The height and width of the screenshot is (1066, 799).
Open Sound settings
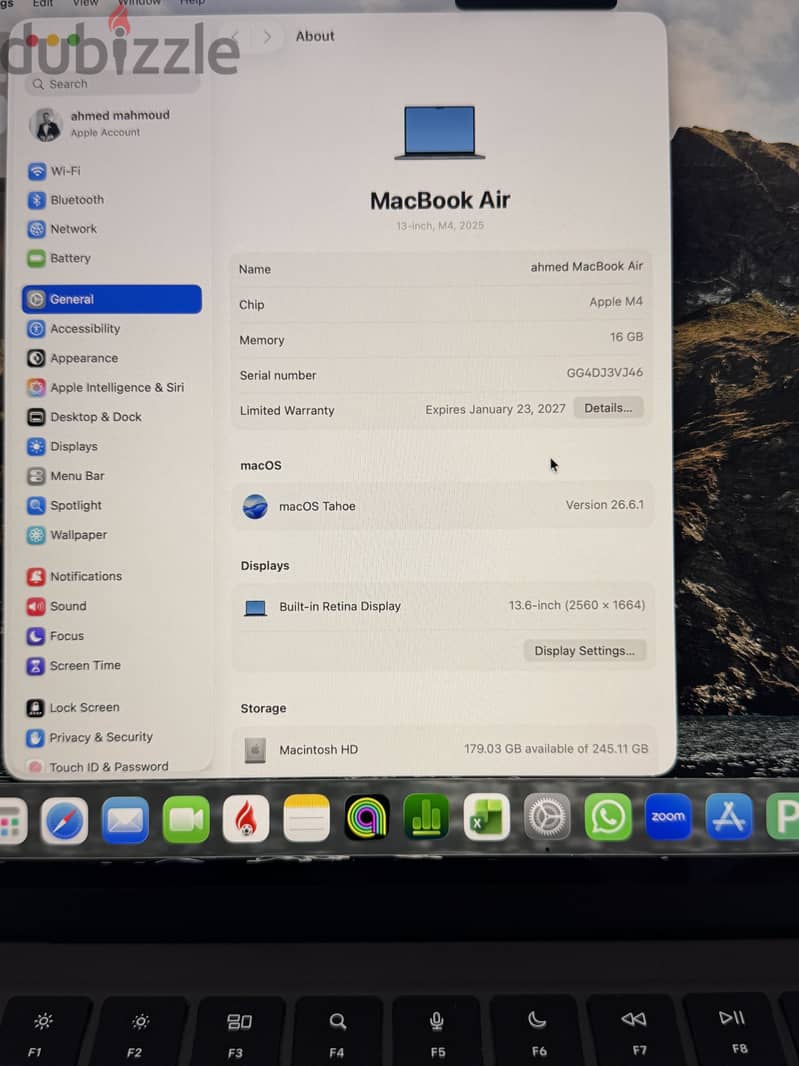tap(57, 606)
